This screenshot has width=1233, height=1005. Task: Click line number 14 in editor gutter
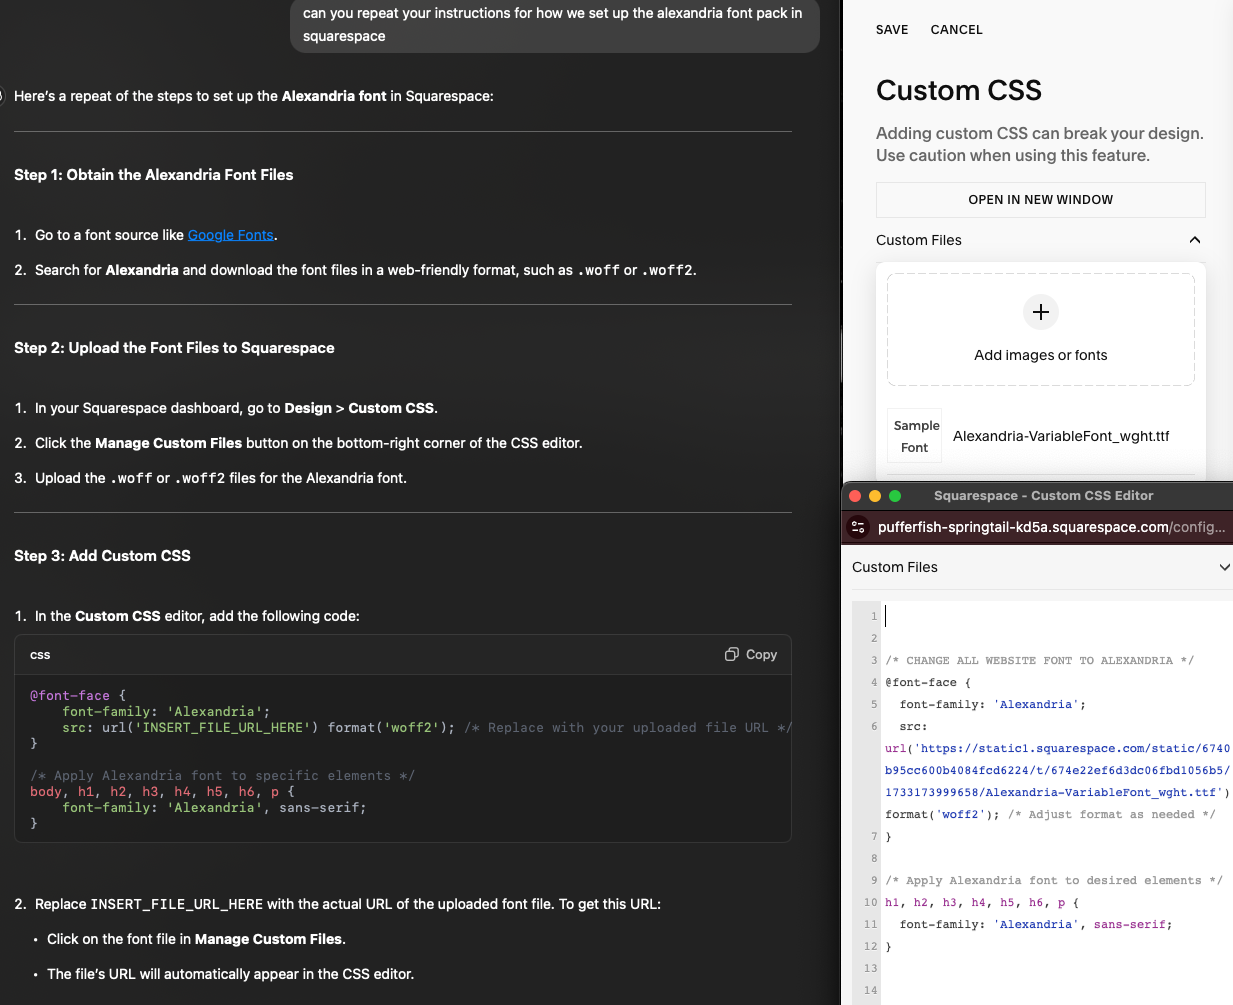(x=870, y=990)
